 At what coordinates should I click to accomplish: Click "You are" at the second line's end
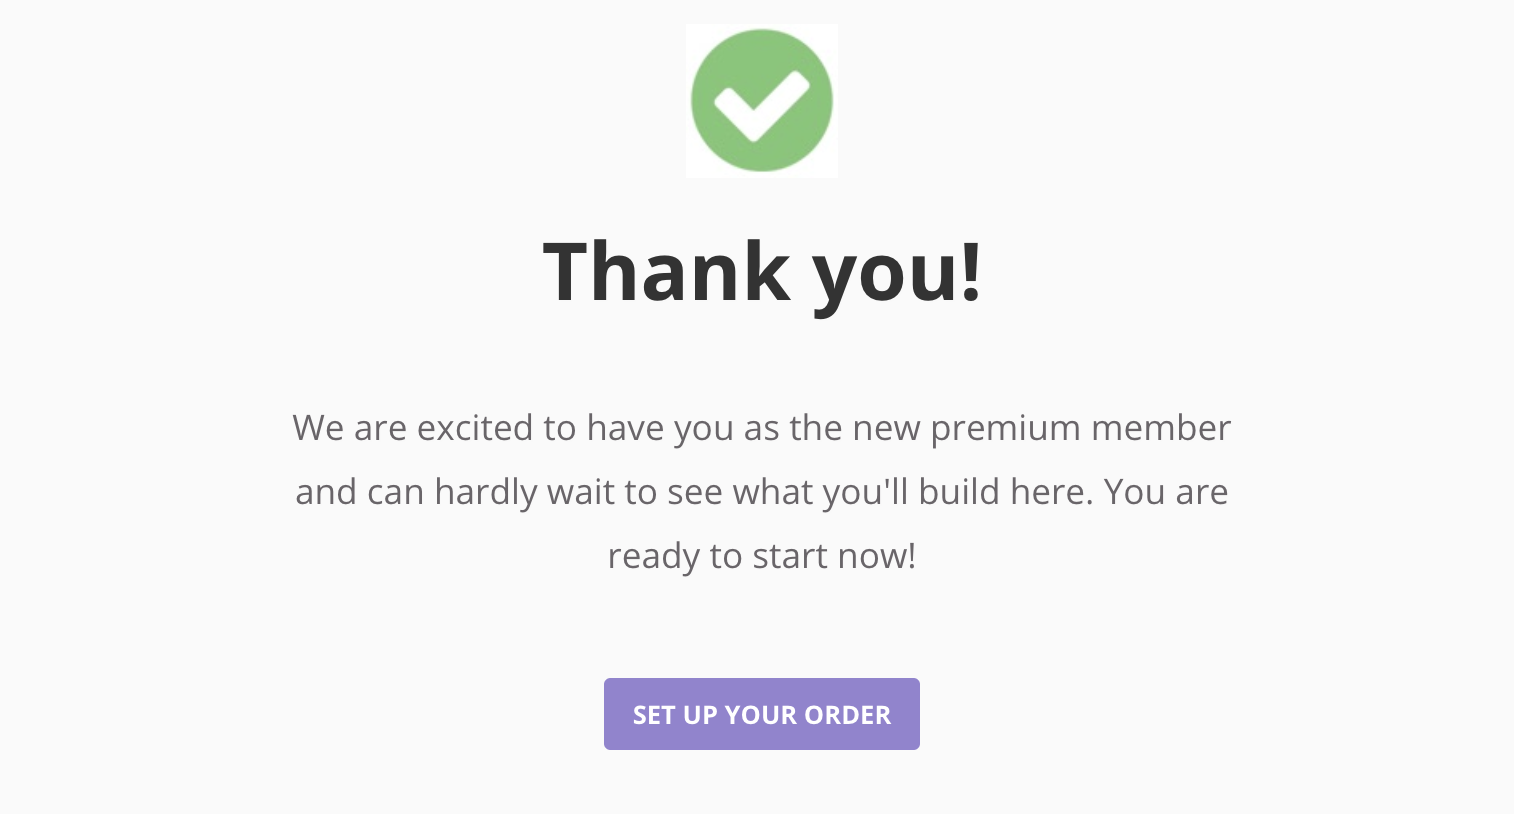pyautogui.click(x=1166, y=492)
